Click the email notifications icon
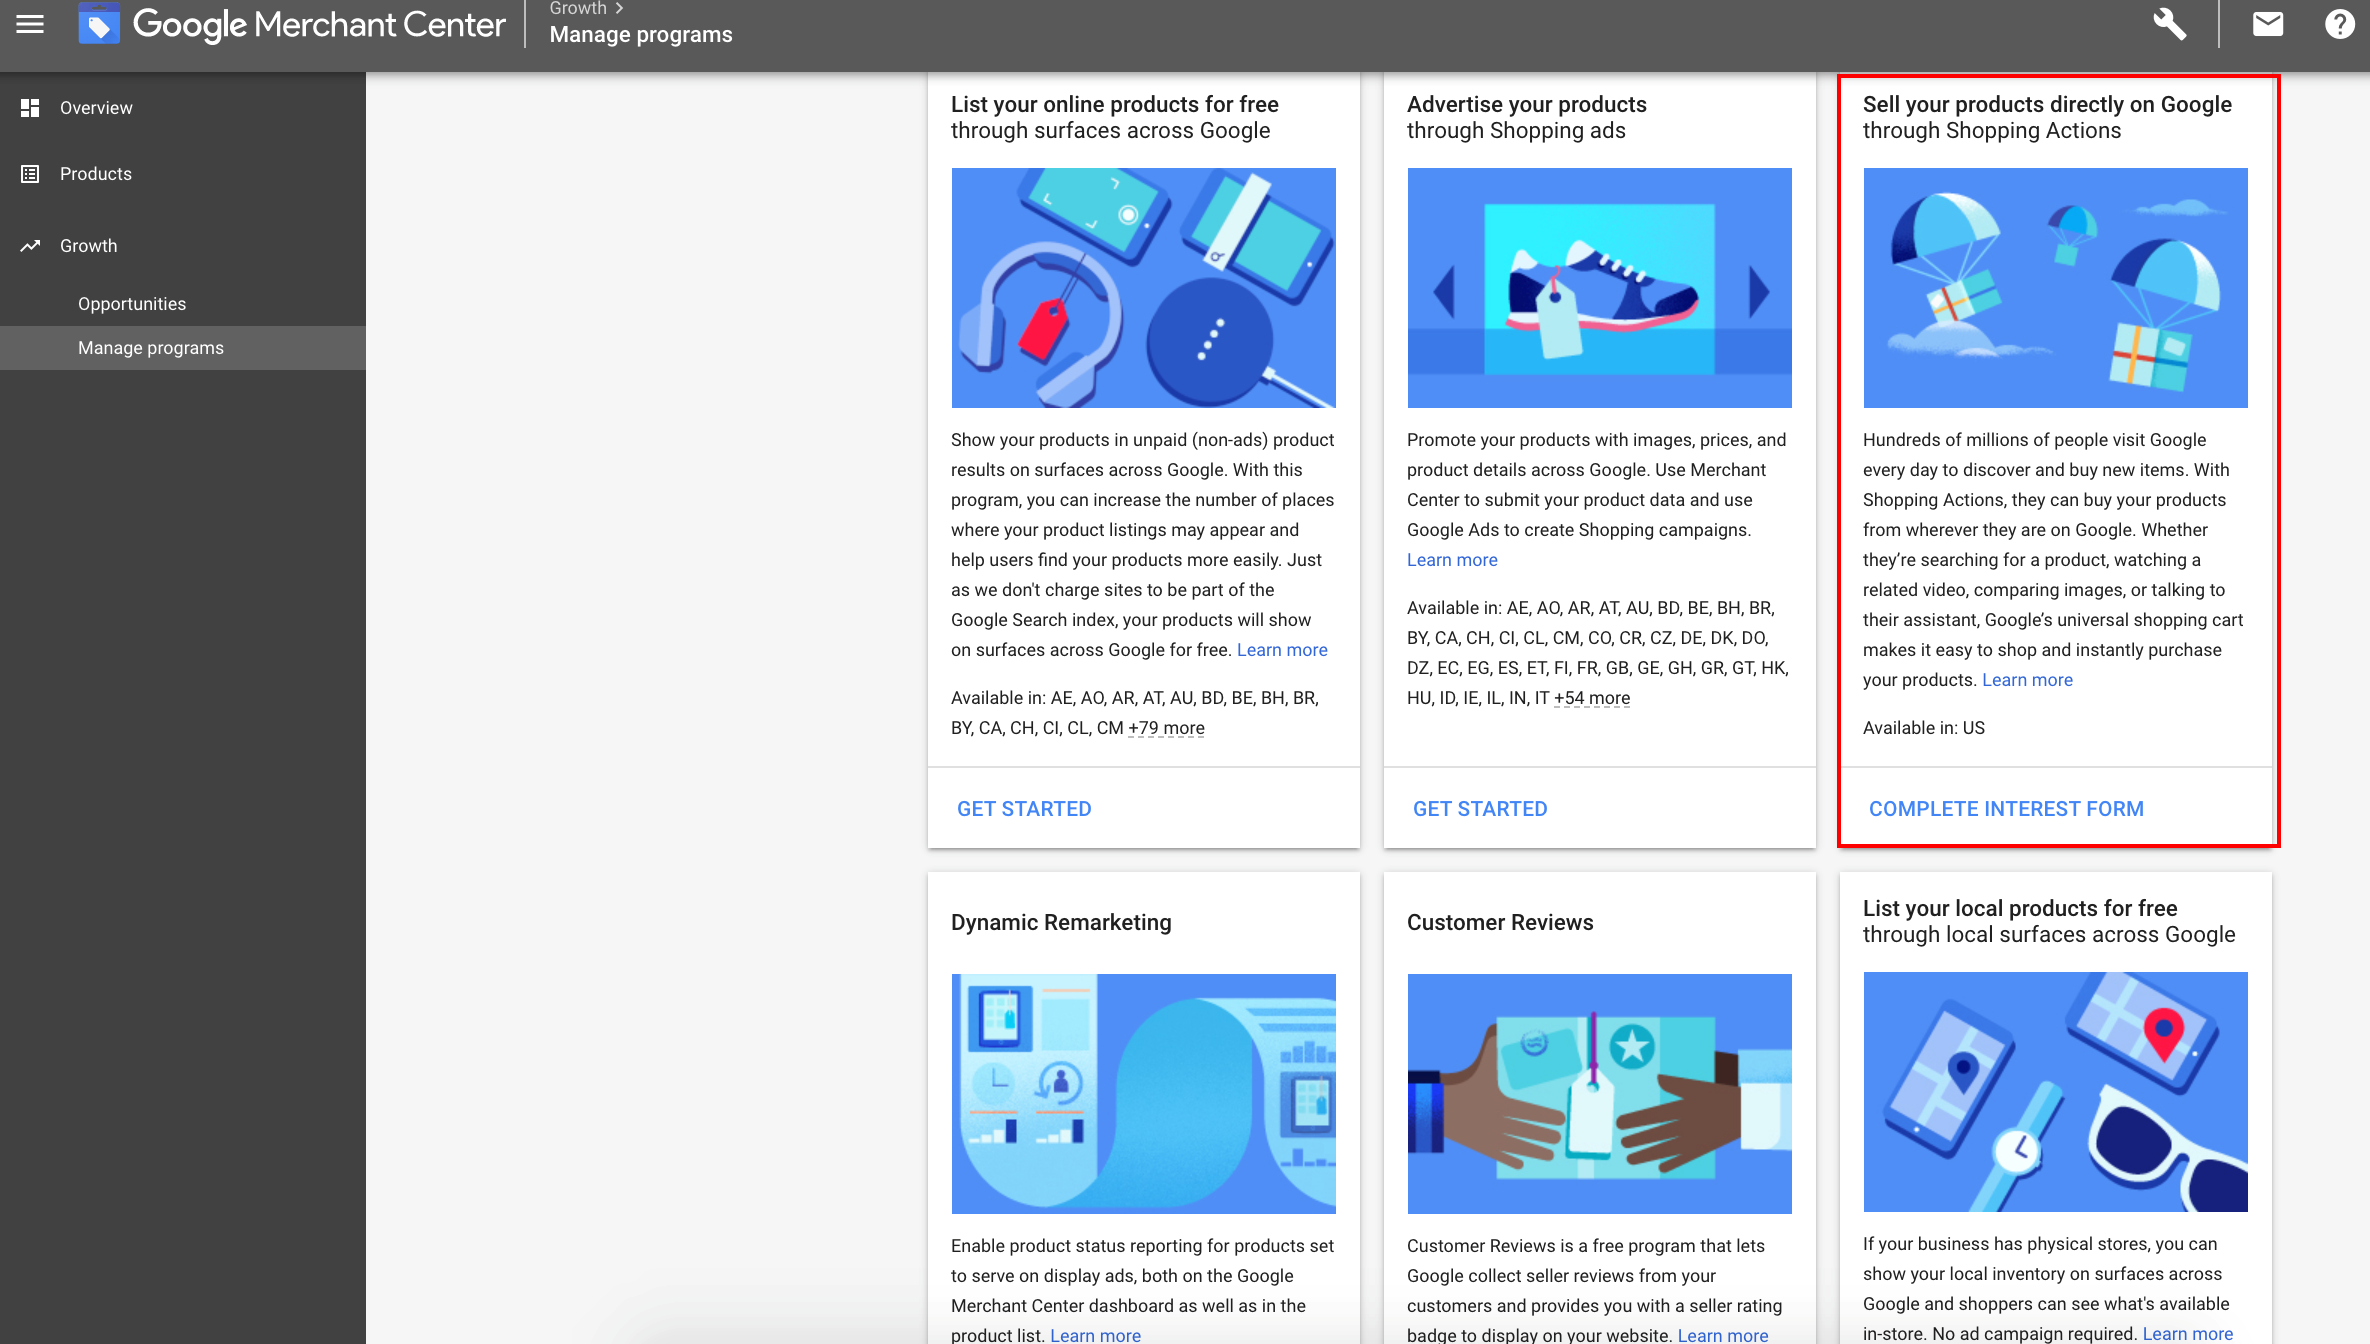This screenshot has height=1344, width=2370. [2266, 23]
